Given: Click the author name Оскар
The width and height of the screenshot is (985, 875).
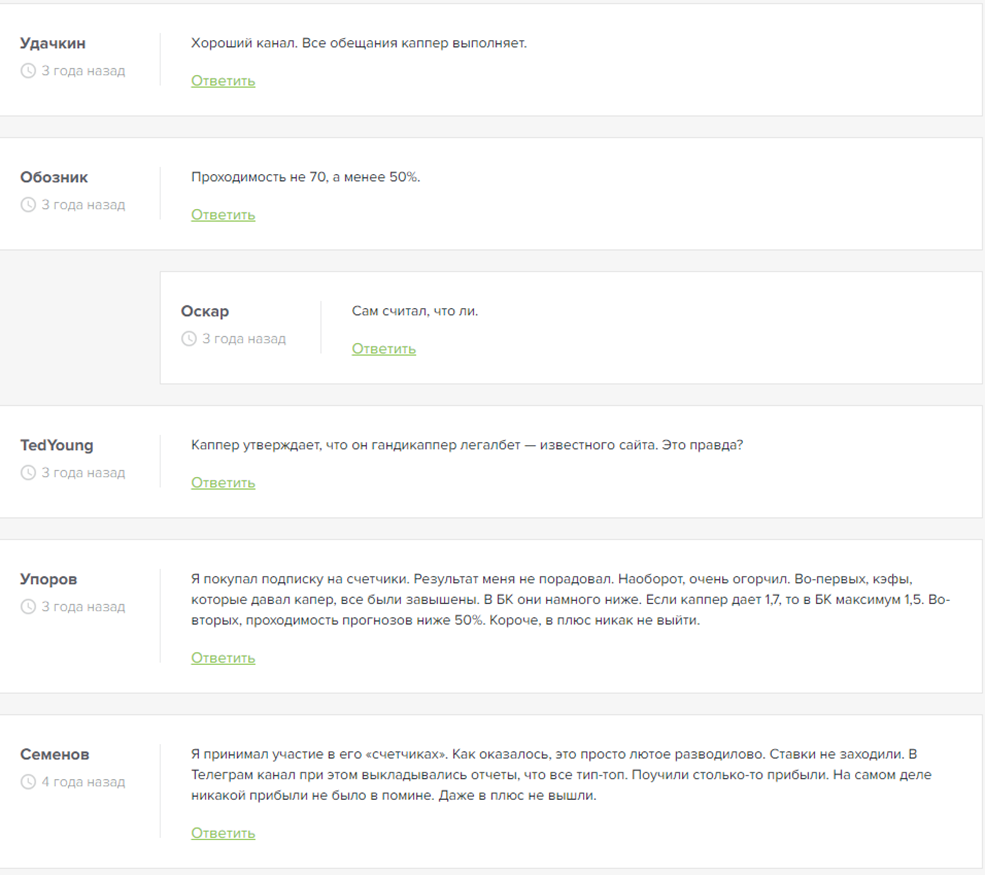Looking at the screenshot, I should pos(205,311).
